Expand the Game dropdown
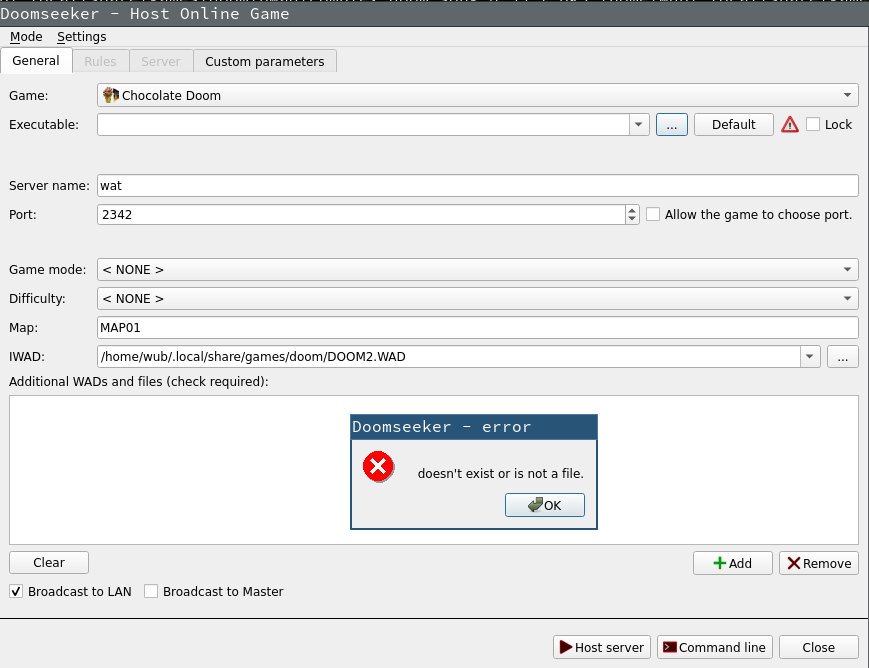 point(847,96)
